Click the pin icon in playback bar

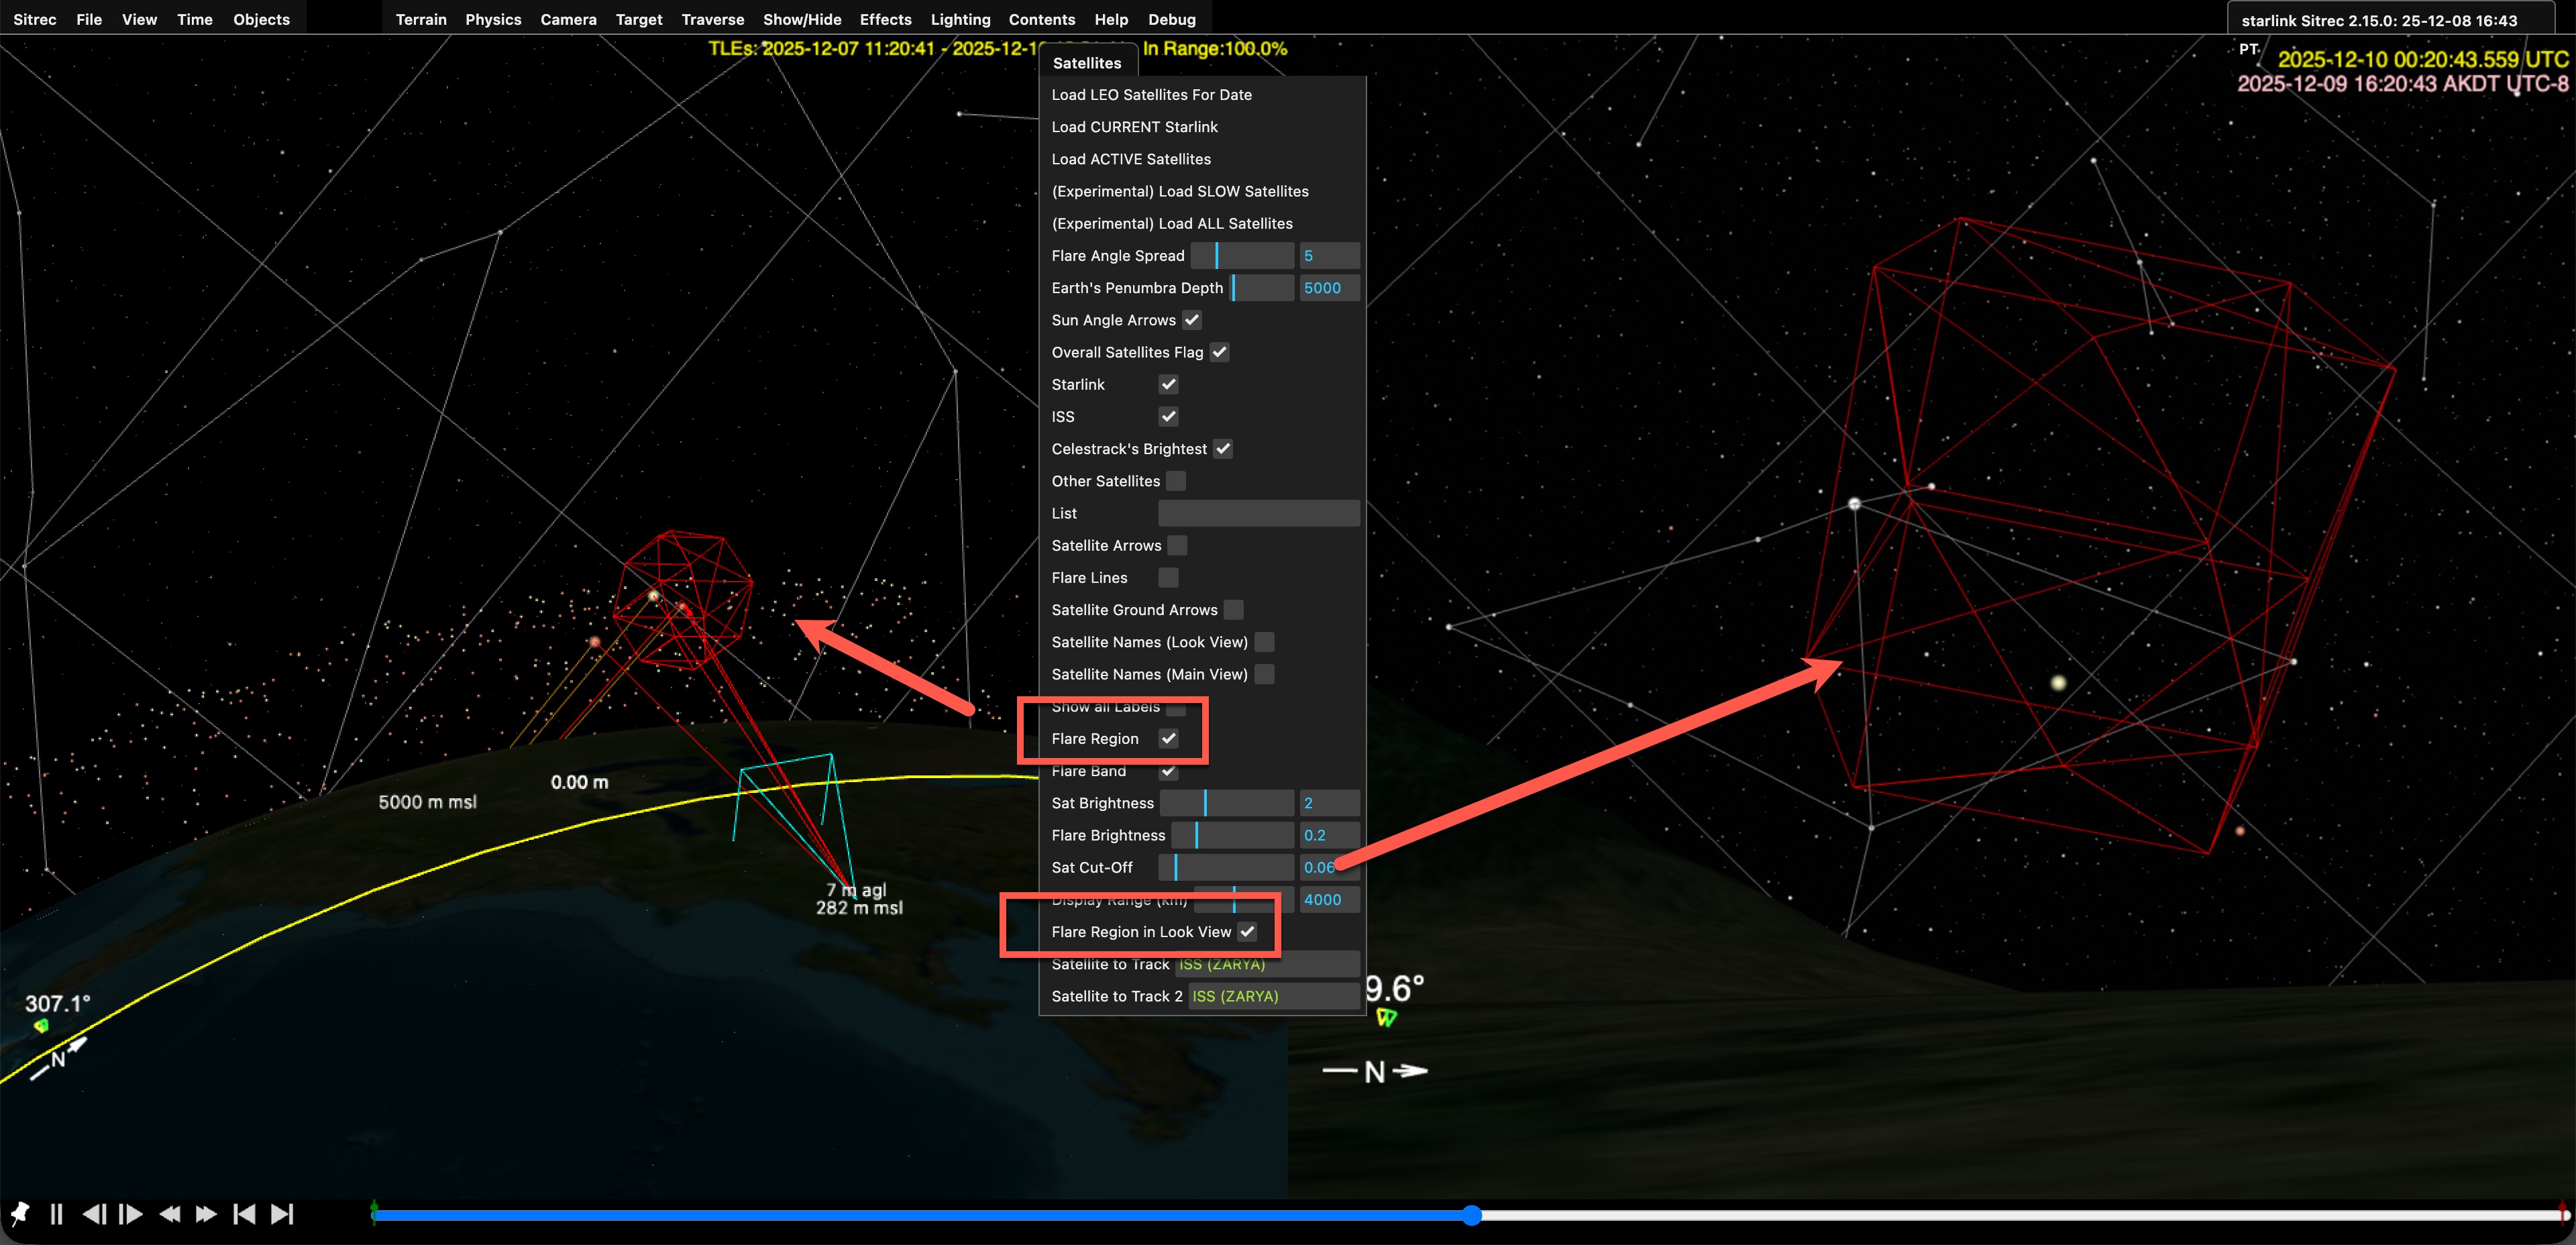tap(19, 1214)
